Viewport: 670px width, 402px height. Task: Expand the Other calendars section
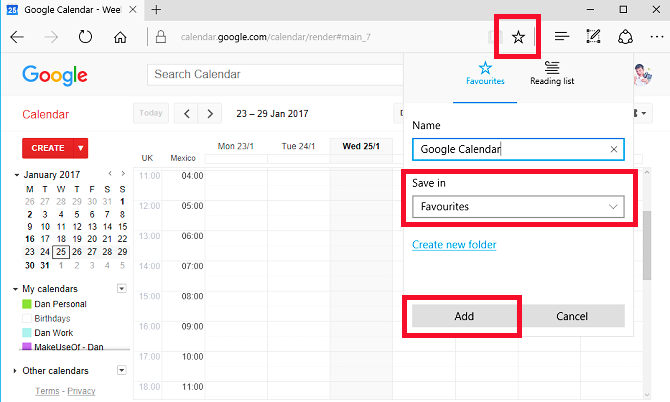(x=15, y=371)
